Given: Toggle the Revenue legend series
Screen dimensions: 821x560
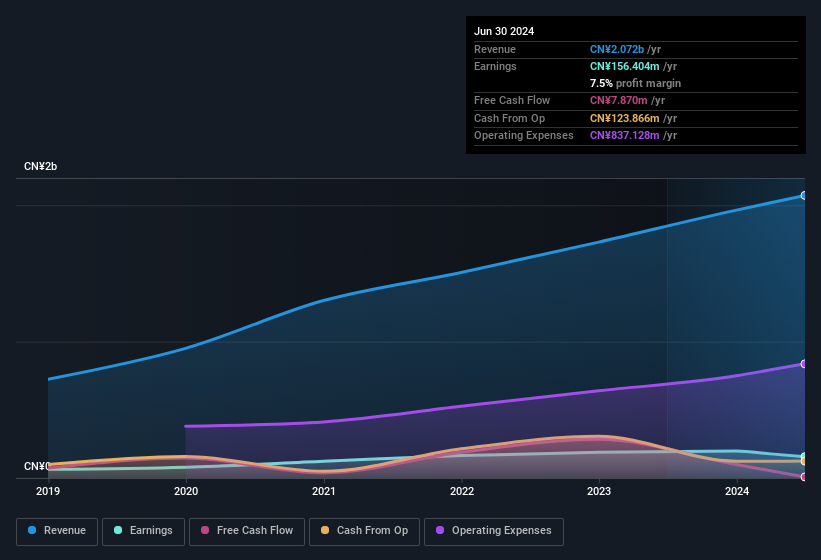Looking at the screenshot, I should [57, 531].
